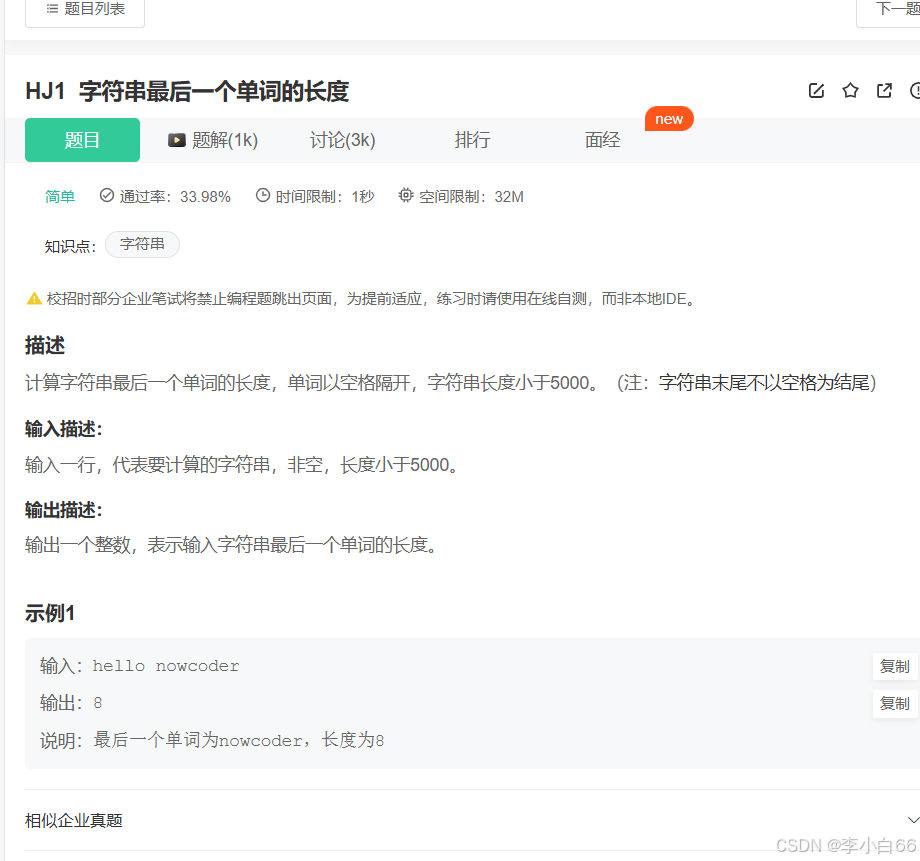Image resolution: width=920 pixels, height=861 pixels.
Task: Click the 时间限制: 1秒 text
Action: click(x=324, y=197)
